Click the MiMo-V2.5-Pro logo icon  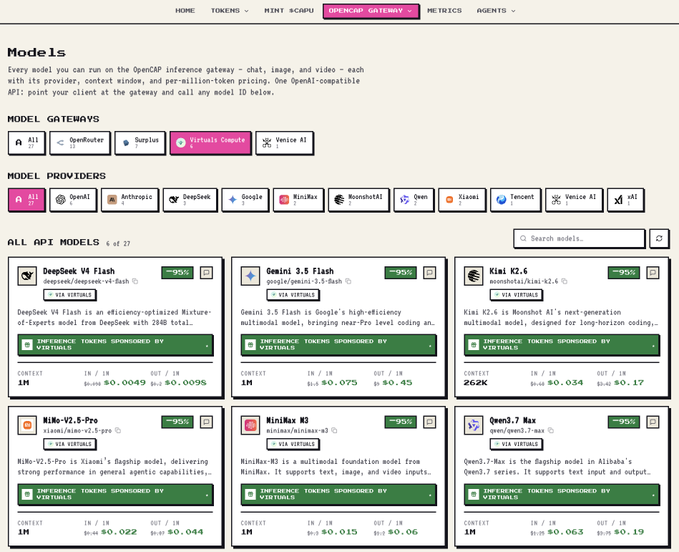pos(27,425)
